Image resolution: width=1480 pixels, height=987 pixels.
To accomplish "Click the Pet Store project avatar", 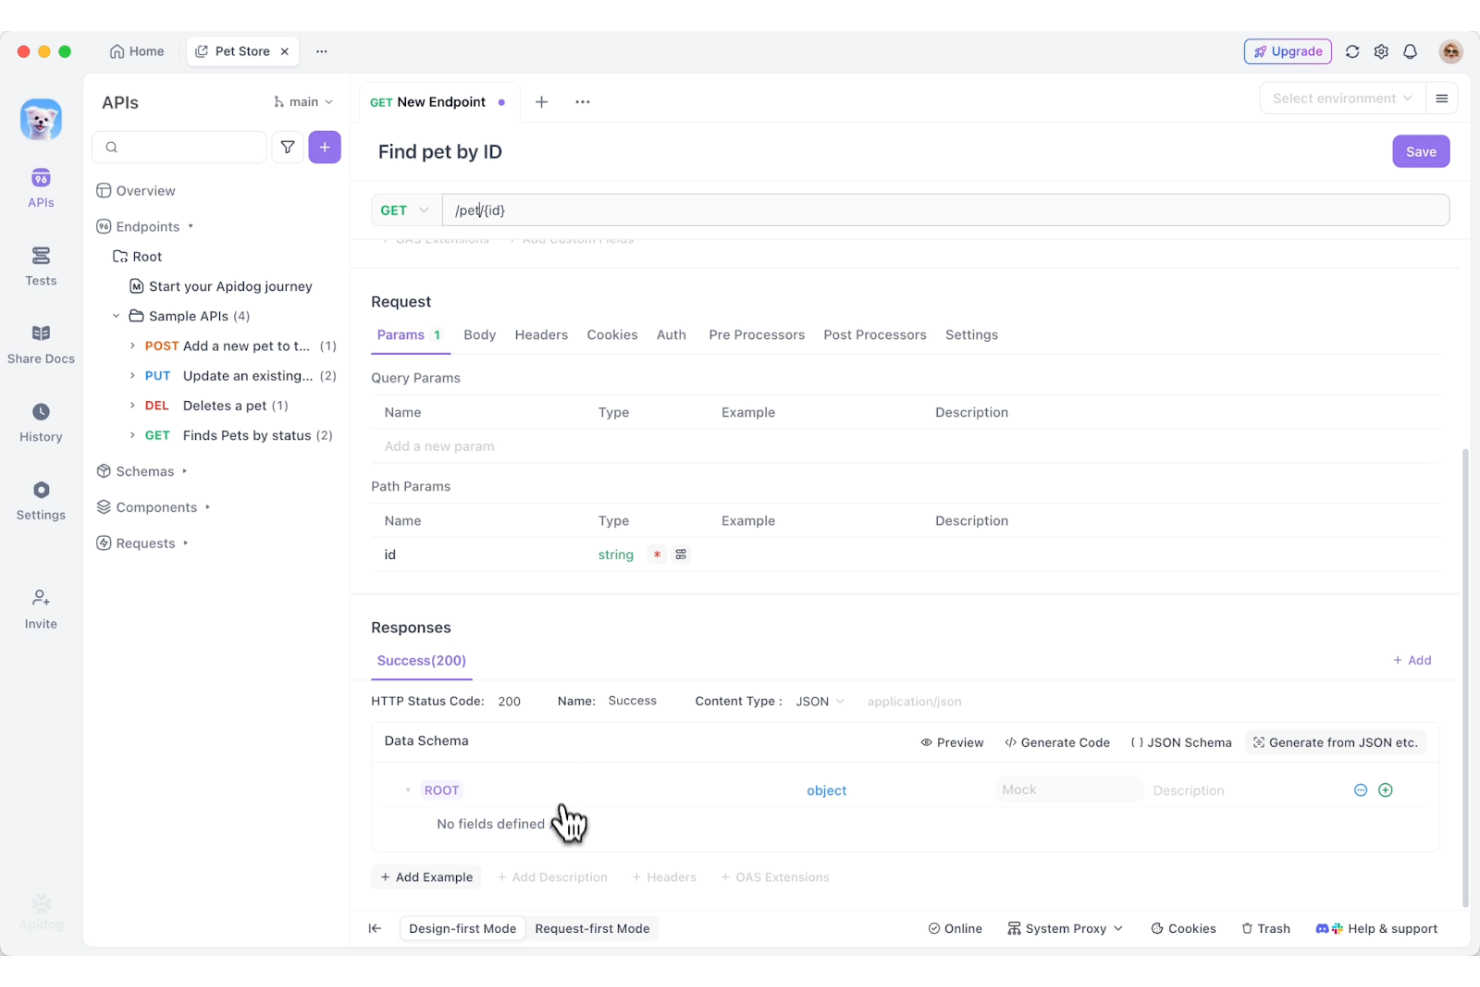I will (41, 120).
